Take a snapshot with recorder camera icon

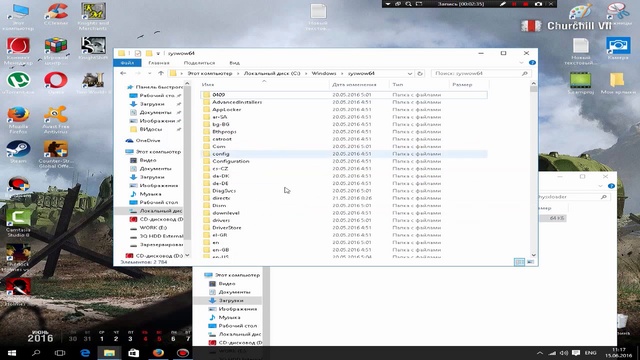point(538,4)
